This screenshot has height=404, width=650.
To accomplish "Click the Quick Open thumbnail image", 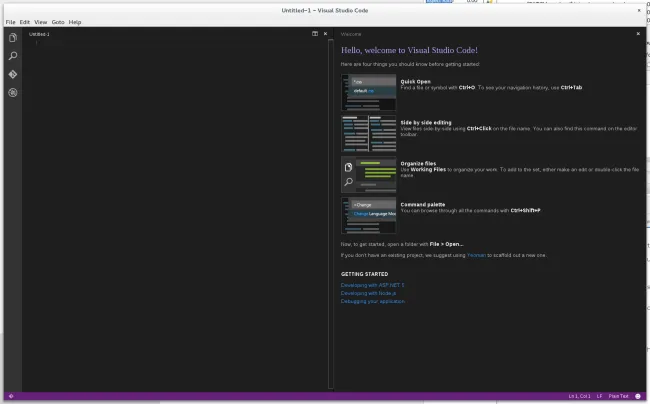I will point(368,92).
